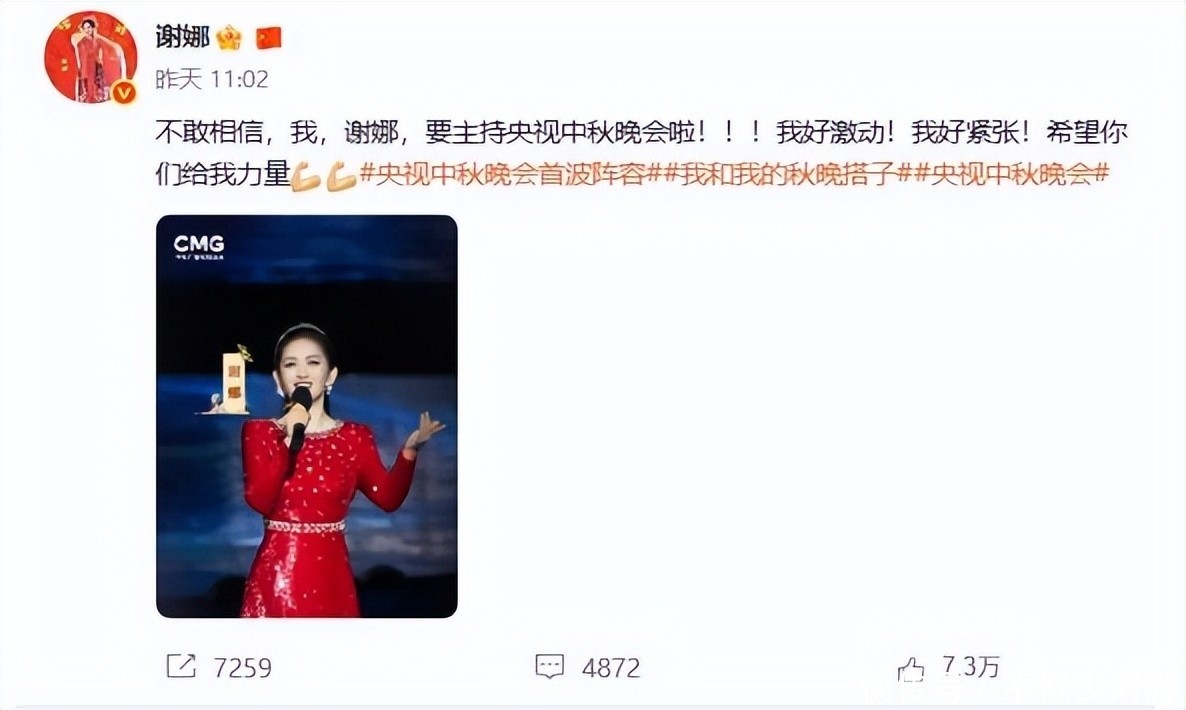Click the second flexed muscle emoji

click(342, 175)
